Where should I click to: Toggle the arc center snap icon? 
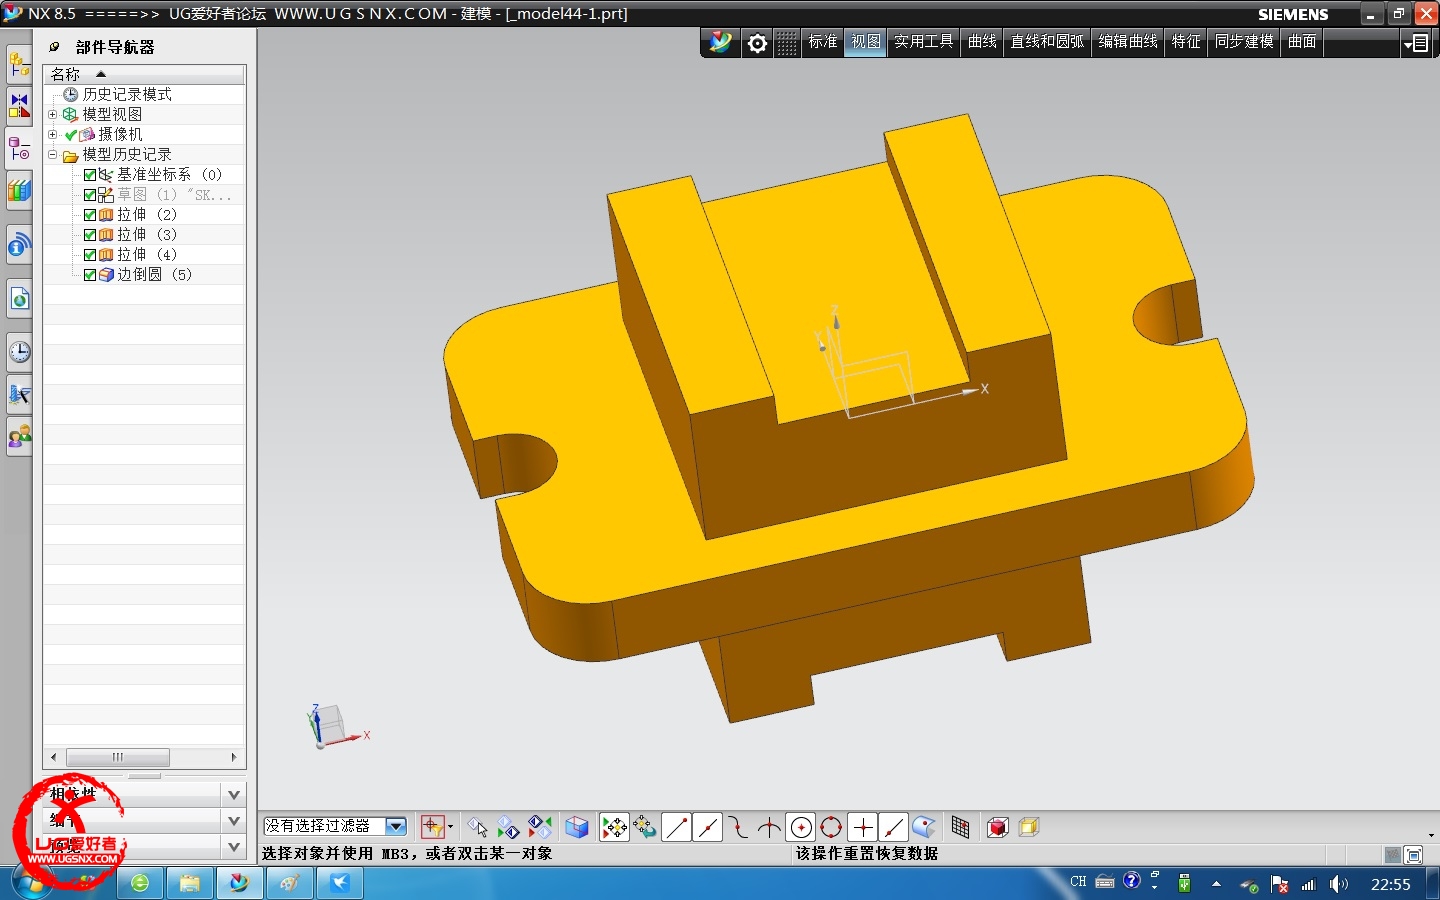click(801, 828)
